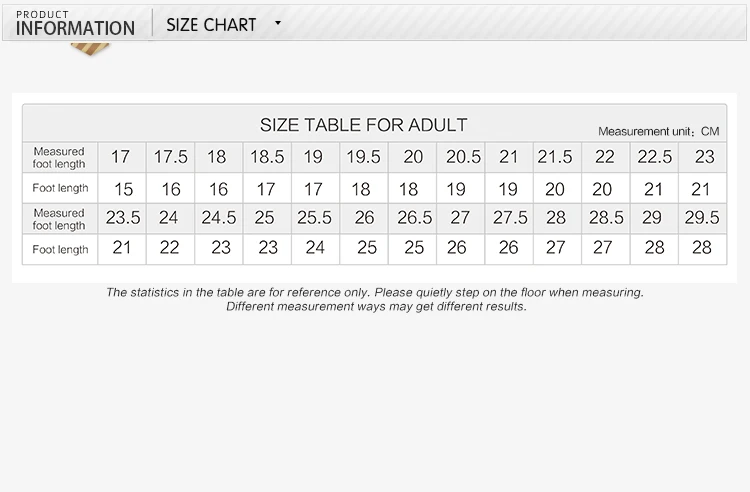Click the 21.5 table cell
The image size is (750, 492).
555,157
